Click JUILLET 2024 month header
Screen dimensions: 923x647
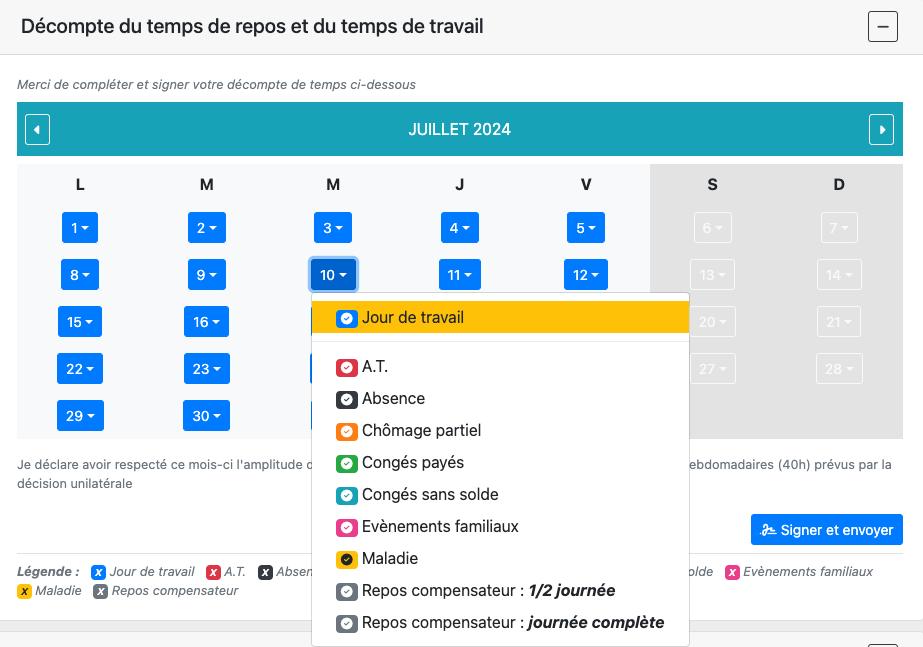pos(459,129)
